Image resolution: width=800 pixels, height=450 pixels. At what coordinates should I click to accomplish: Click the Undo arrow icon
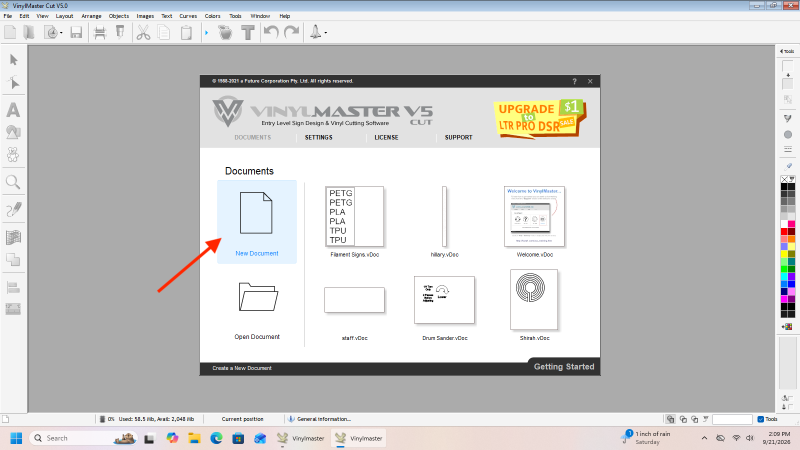click(x=271, y=32)
